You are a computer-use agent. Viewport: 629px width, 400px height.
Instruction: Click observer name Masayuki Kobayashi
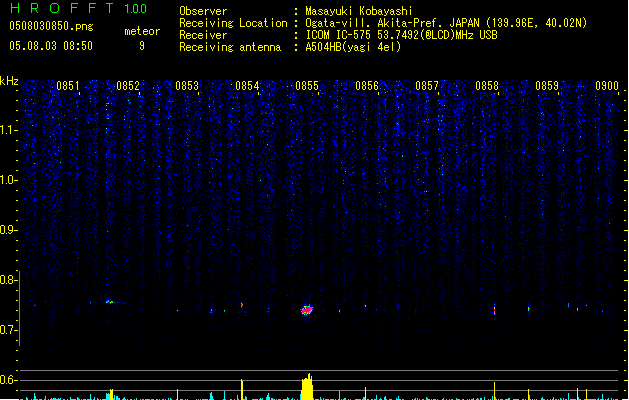pos(359,11)
